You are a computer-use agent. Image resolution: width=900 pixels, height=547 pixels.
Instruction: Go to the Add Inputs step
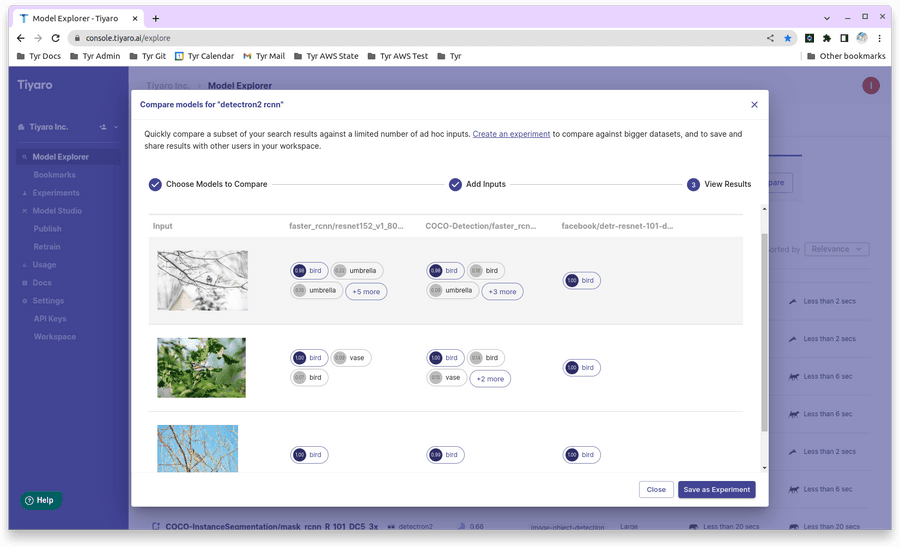(478, 184)
